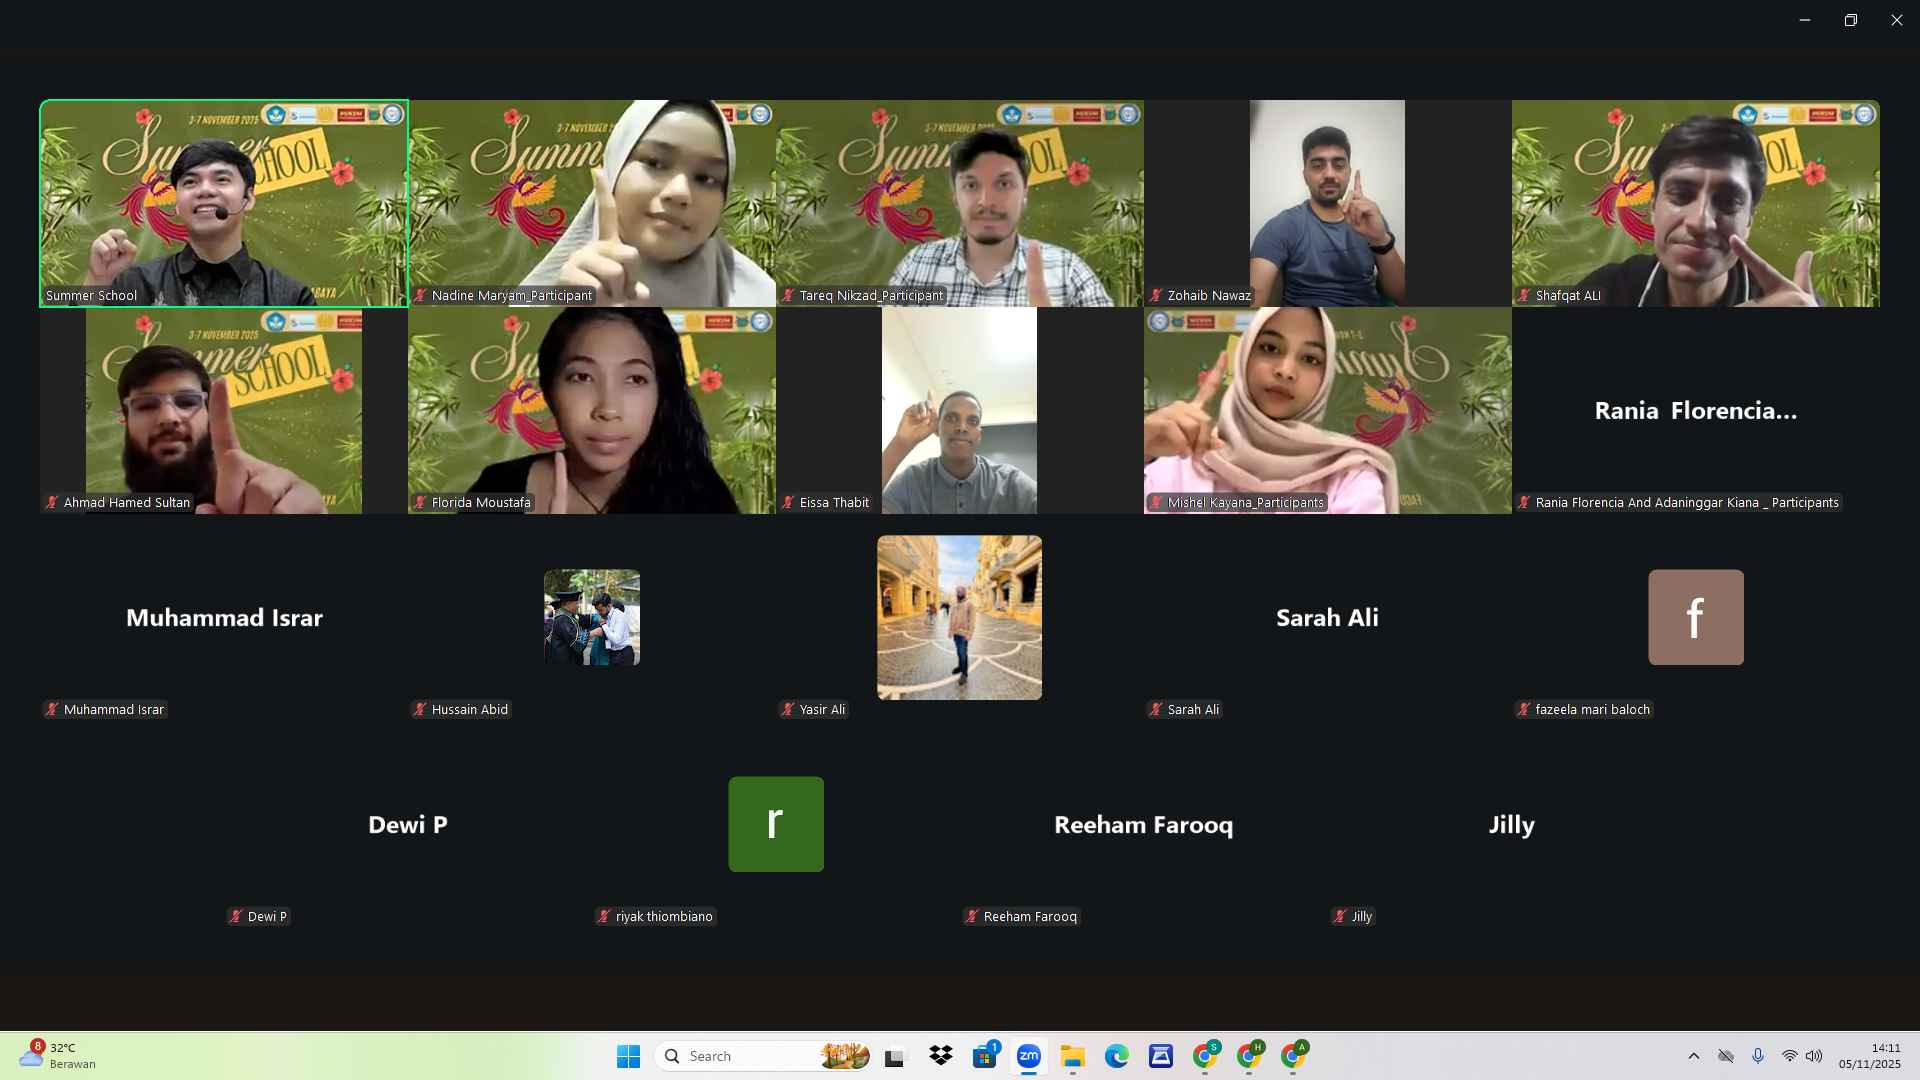This screenshot has height=1080, width=1920.
Task: Click the Windows Start button
Action: [x=628, y=1056]
